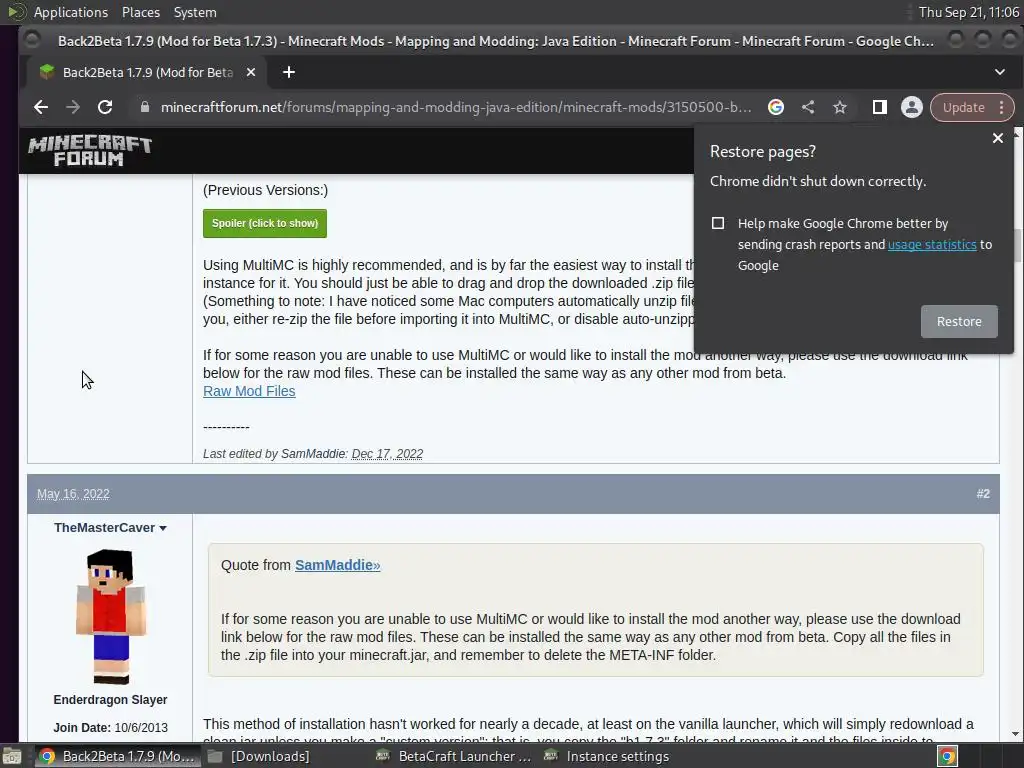The width and height of the screenshot is (1024, 768).
Task: Click the Google icon in address bar
Action: coord(776,107)
